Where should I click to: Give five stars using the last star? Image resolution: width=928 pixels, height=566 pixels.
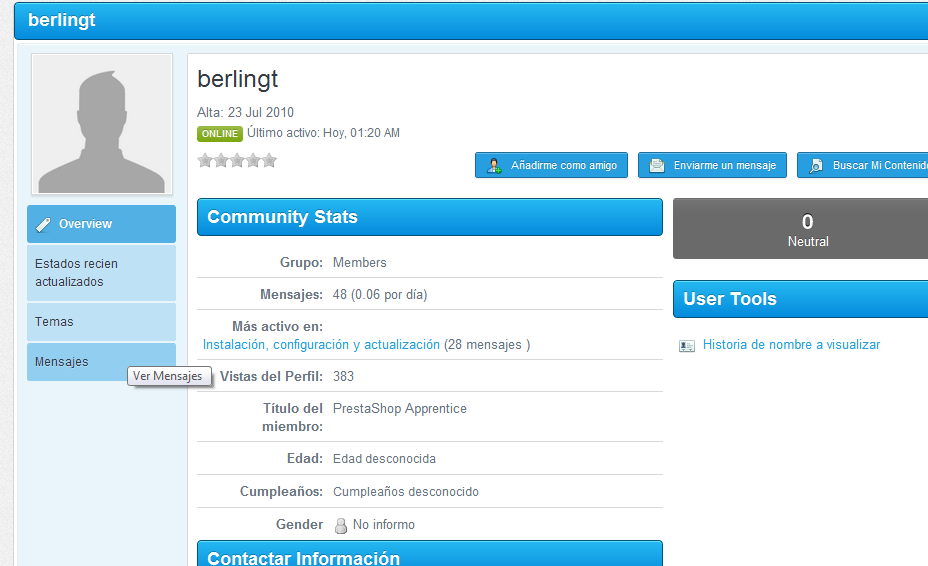click(x=269, y=160)
